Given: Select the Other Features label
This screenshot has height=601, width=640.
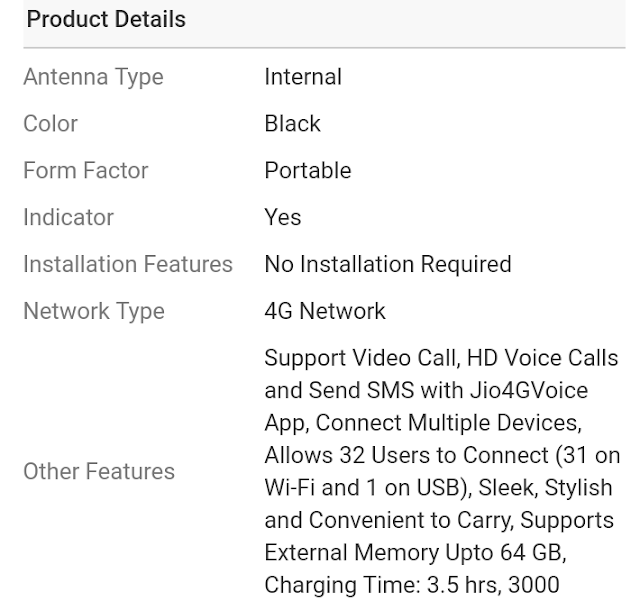Looking at the screenshot, I should (x=99, y=471).
